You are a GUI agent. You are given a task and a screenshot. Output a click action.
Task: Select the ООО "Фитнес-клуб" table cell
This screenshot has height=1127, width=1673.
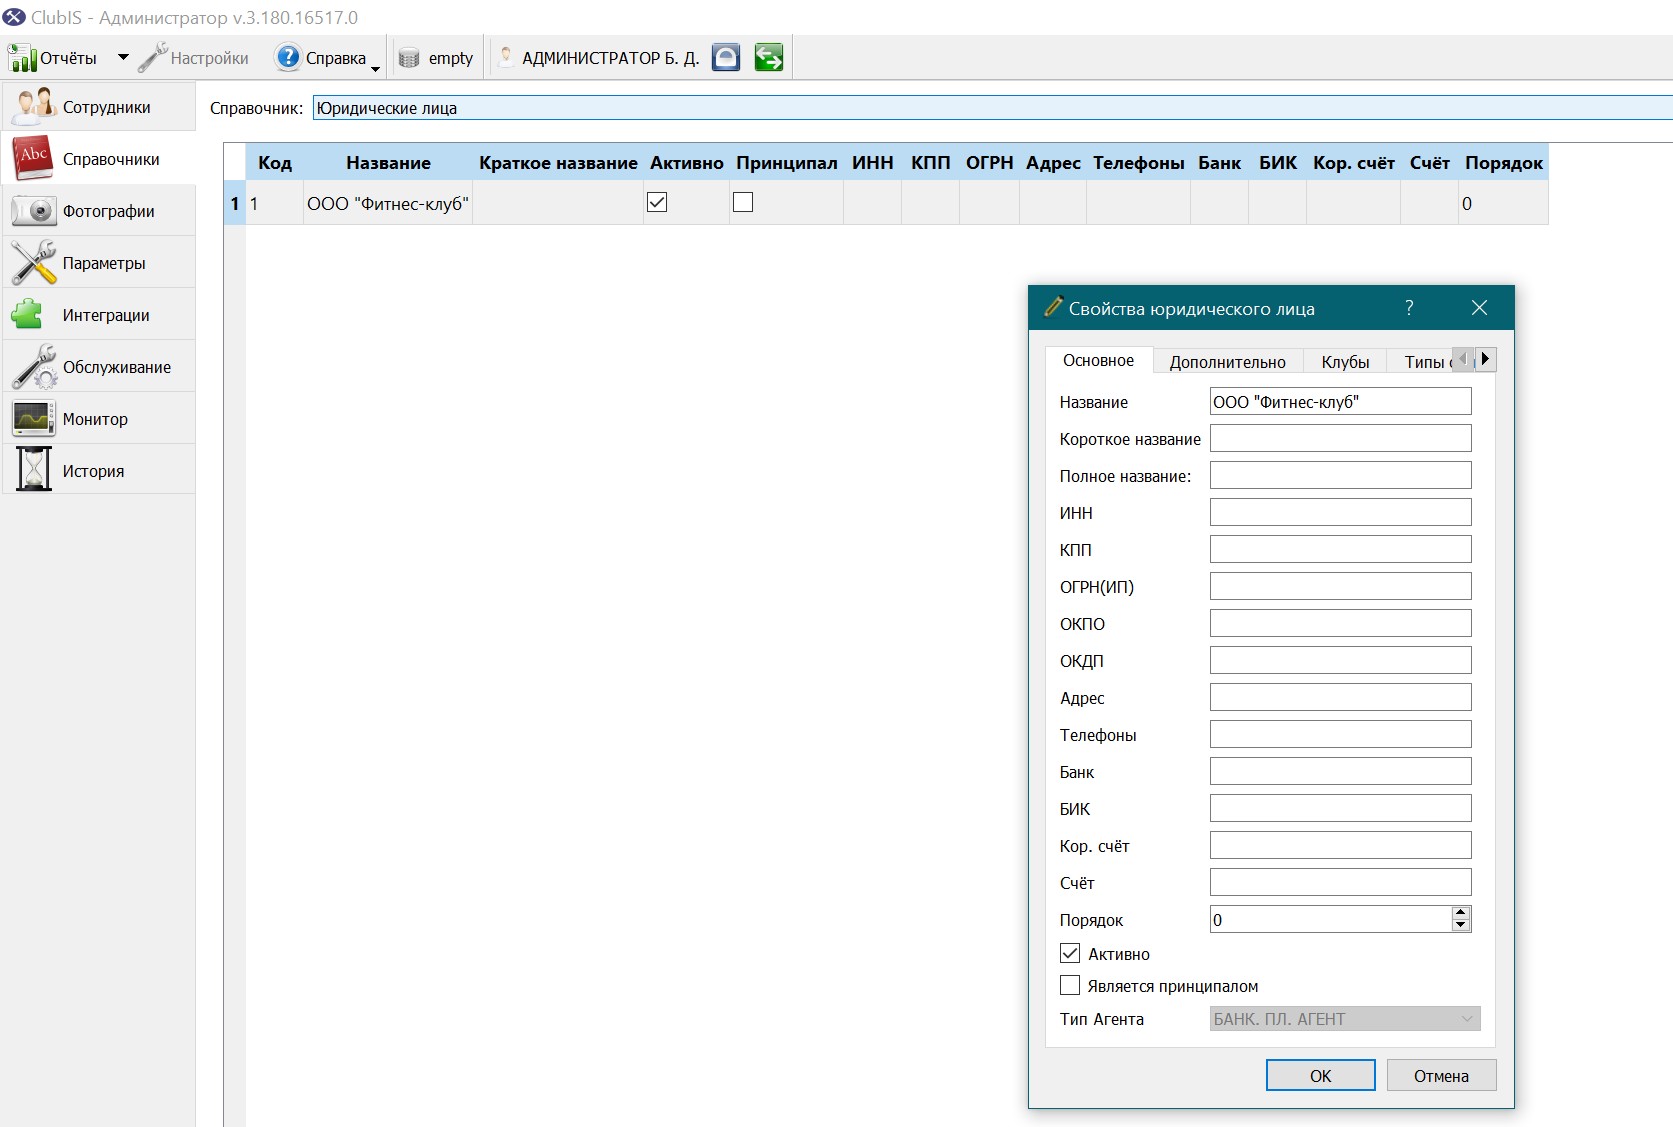[x=388, y=203]
